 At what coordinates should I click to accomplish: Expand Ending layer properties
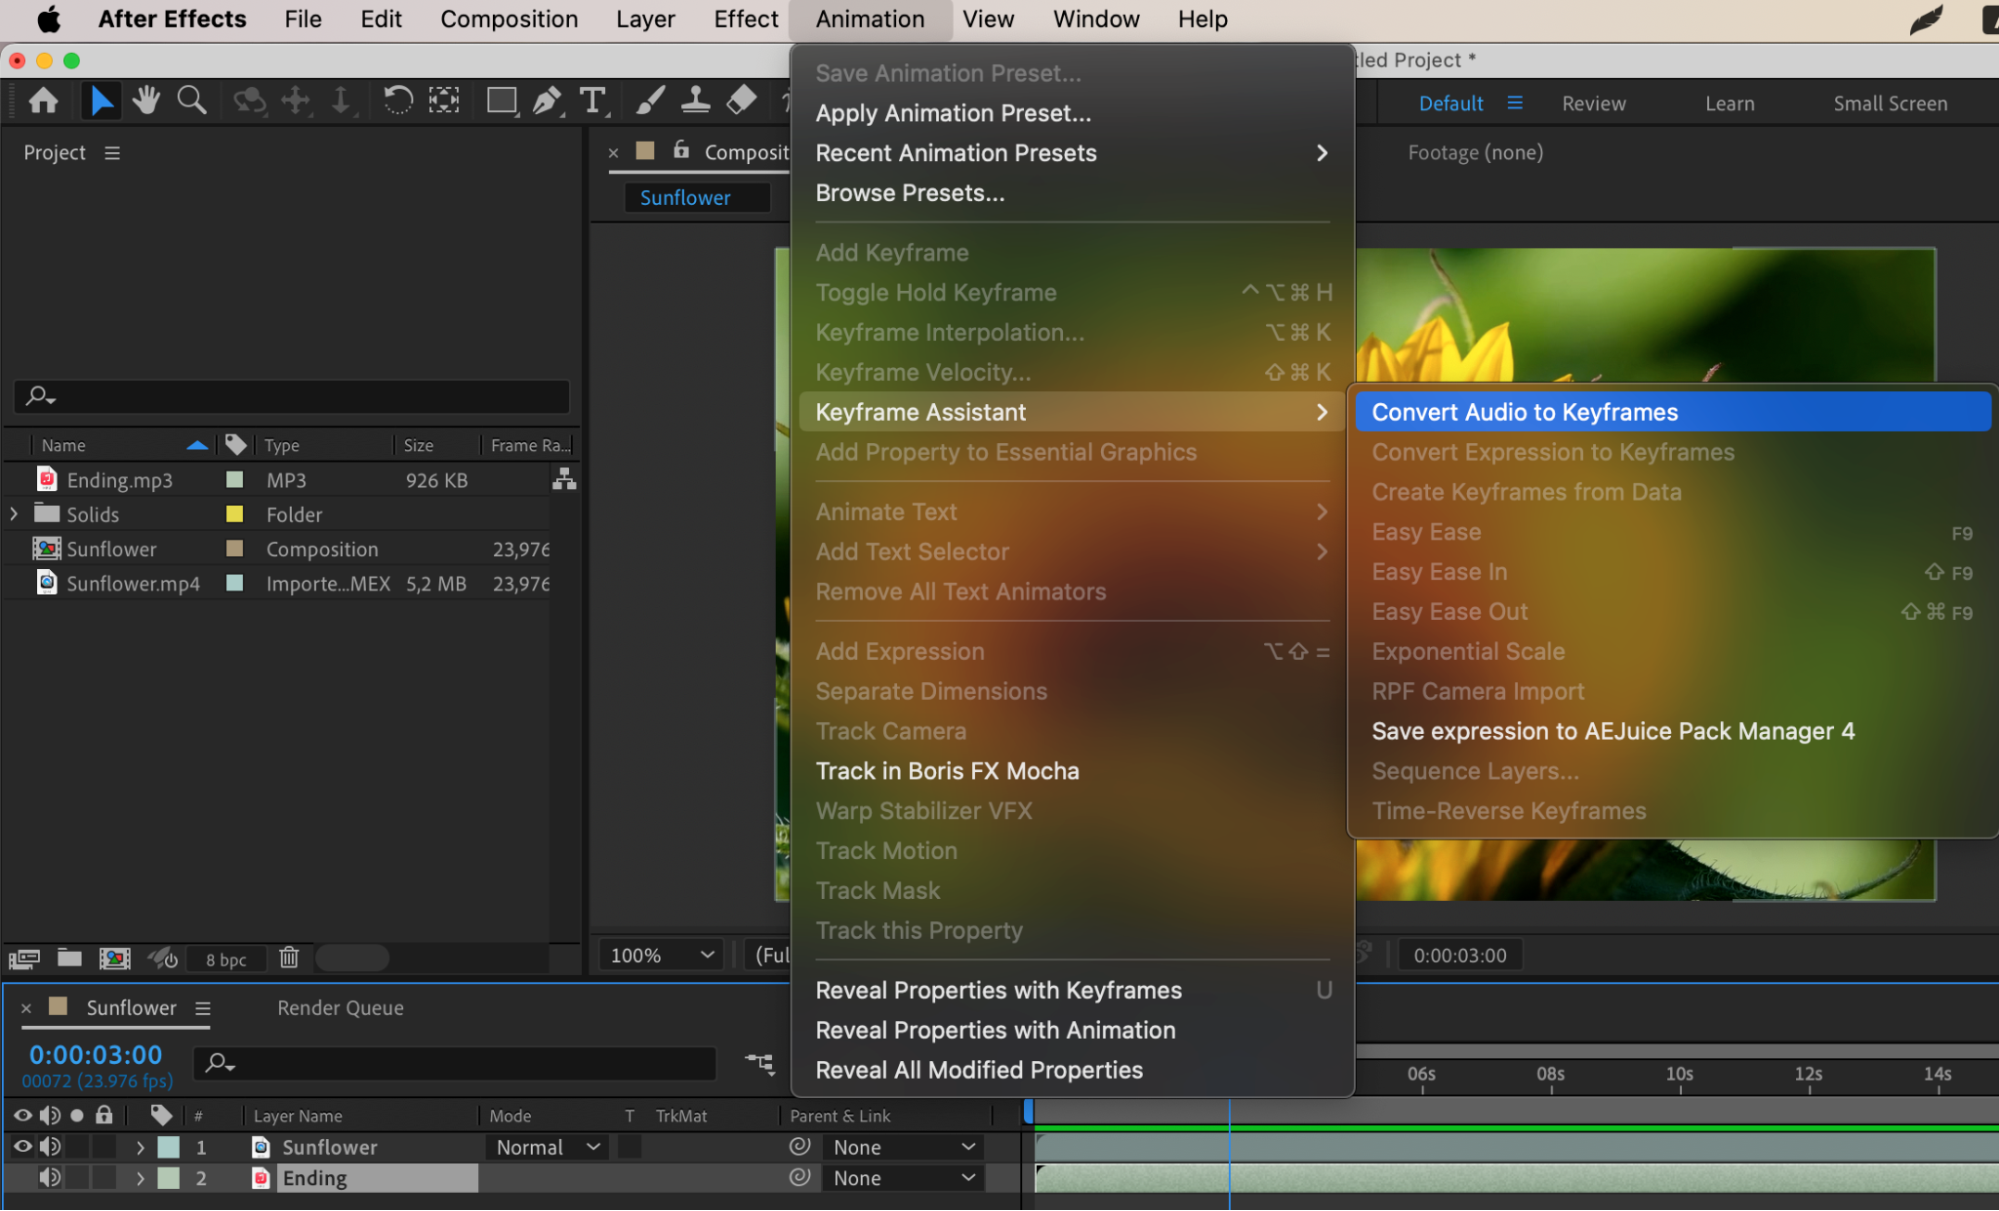tap(140, 1178)
